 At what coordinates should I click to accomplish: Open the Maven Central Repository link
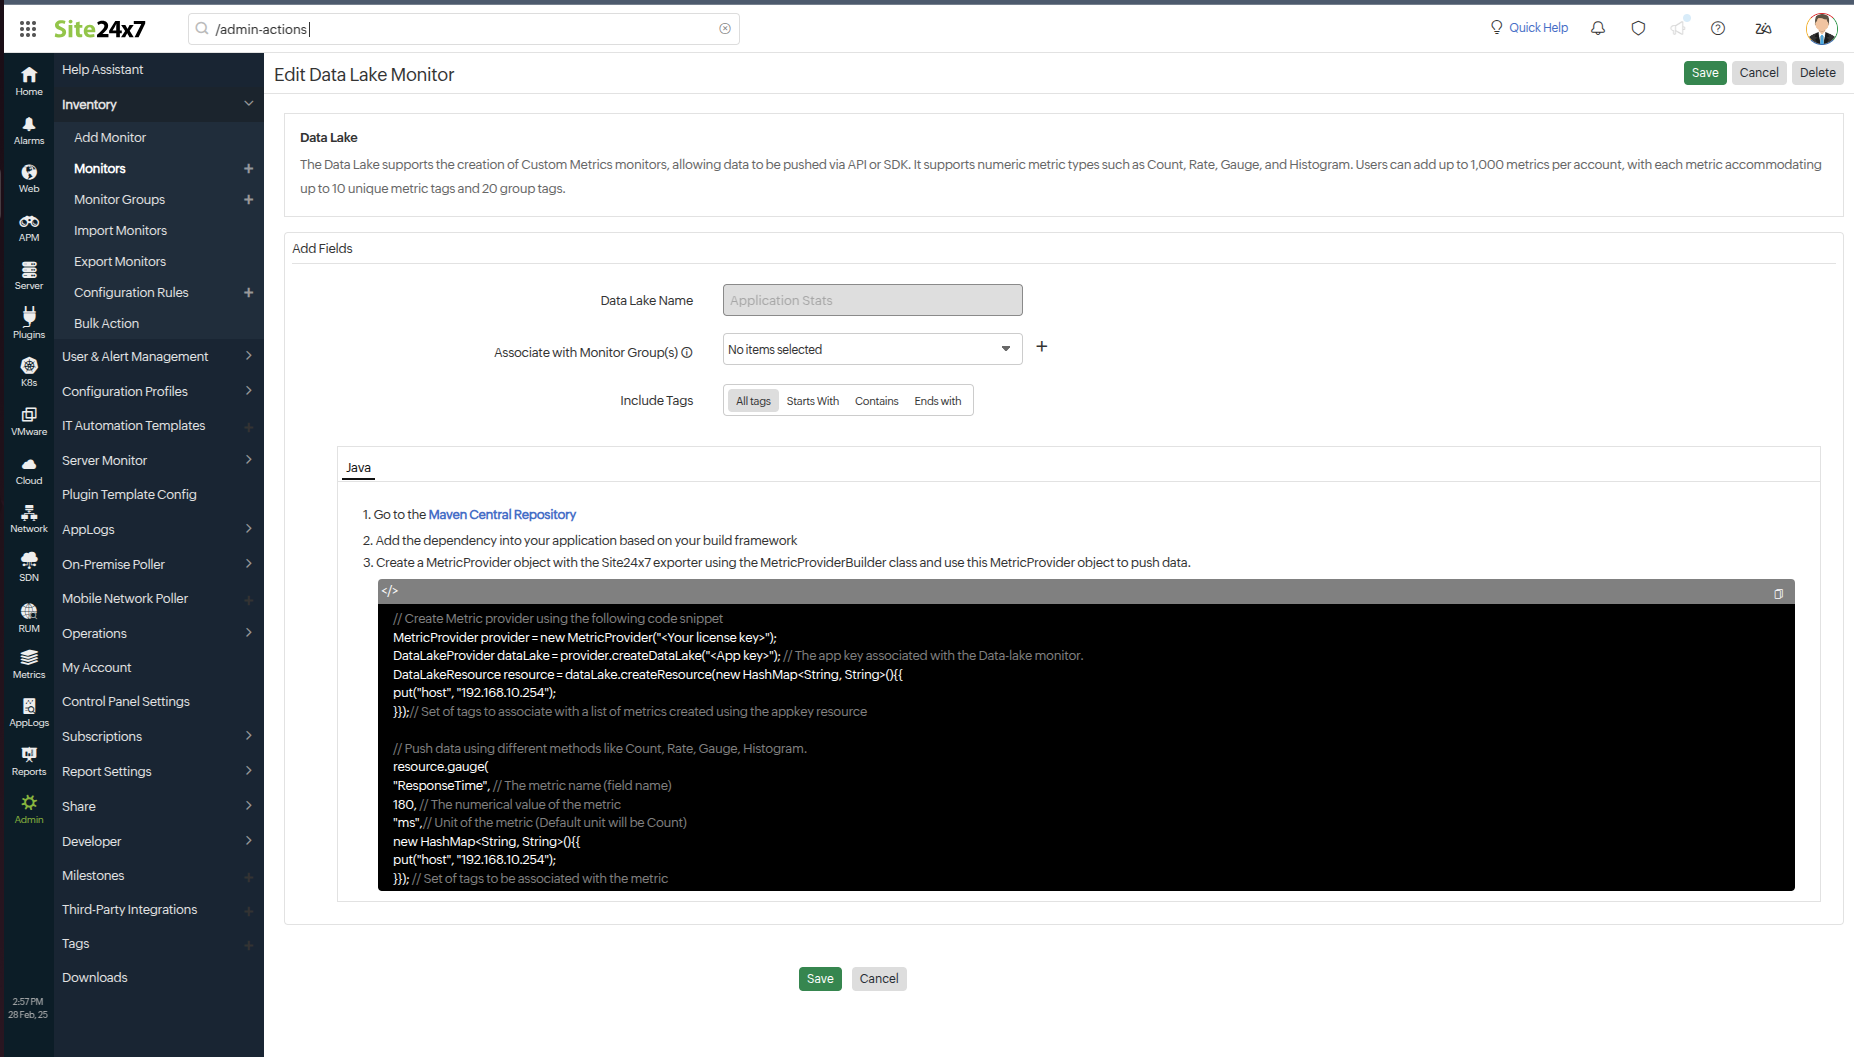(x=502, y=514)
